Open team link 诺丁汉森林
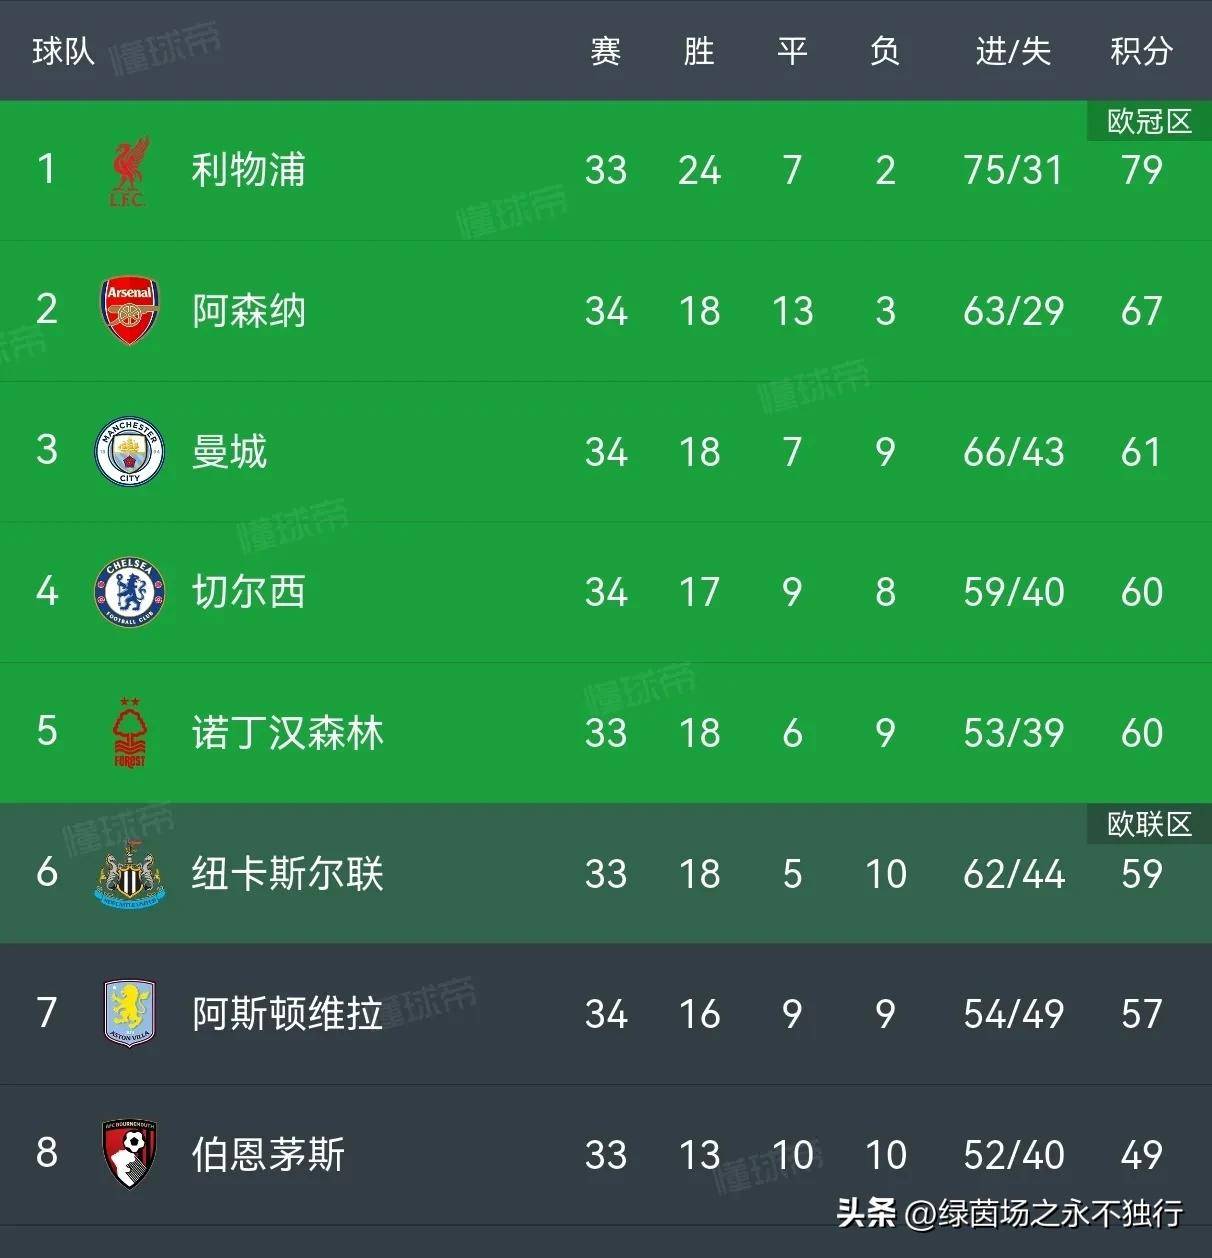 click(x=287, y=733)
